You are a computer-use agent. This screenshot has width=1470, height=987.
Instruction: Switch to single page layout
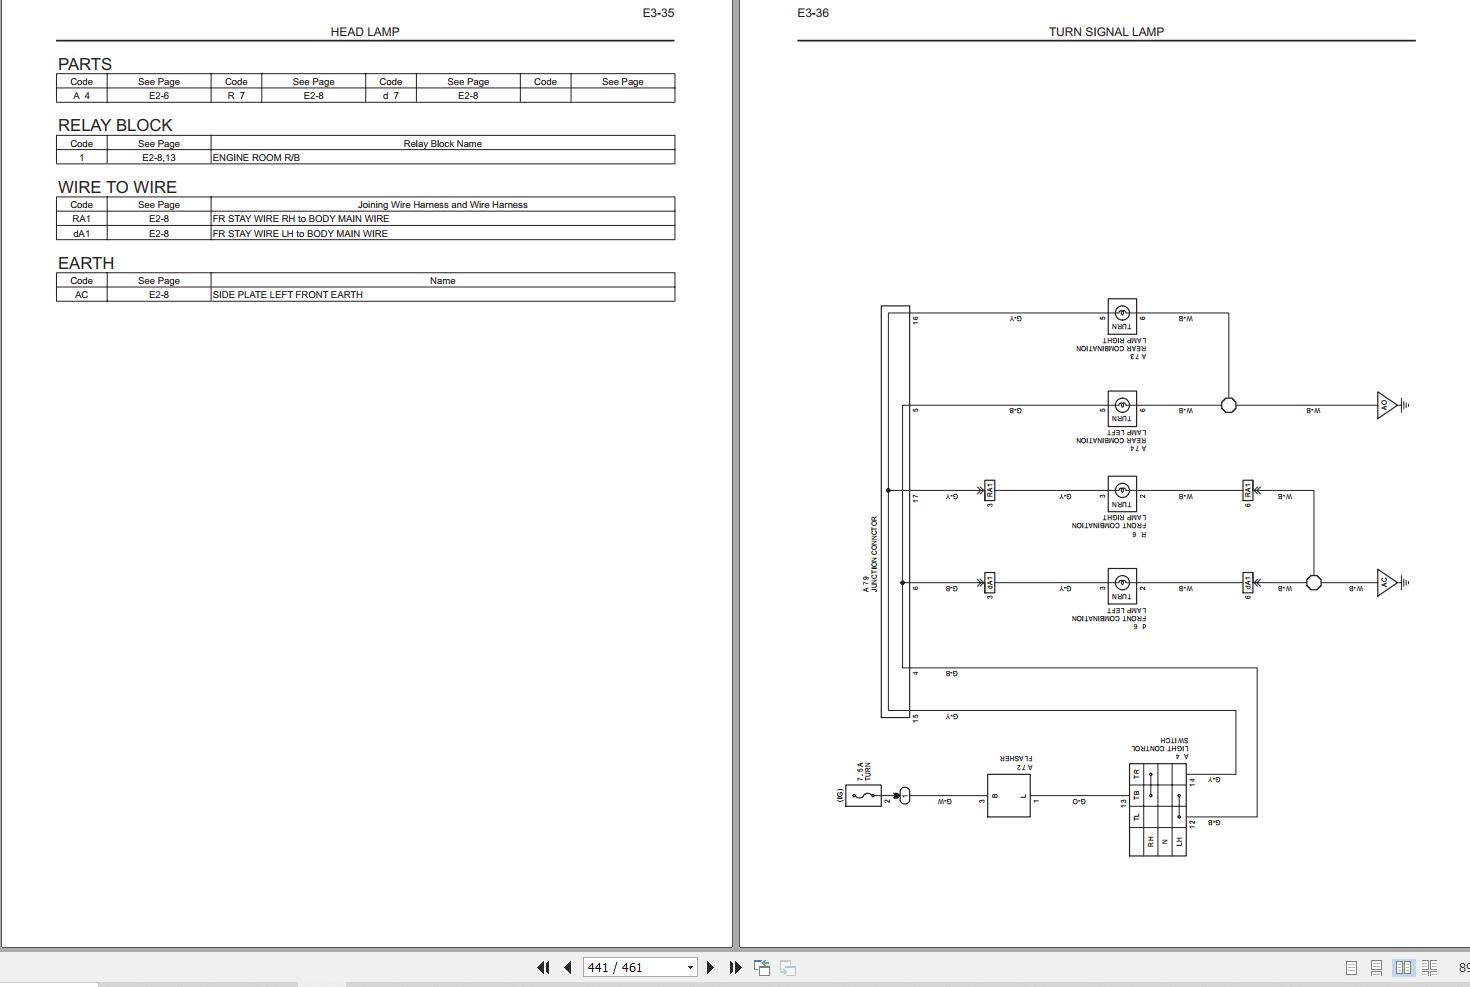click(x=1351, y=967)
